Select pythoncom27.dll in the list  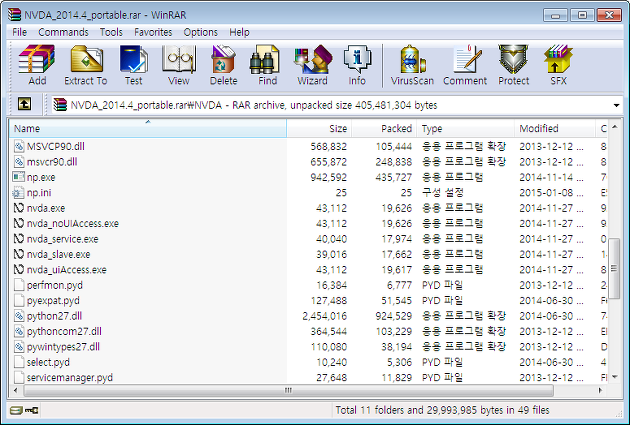point(64,331)
